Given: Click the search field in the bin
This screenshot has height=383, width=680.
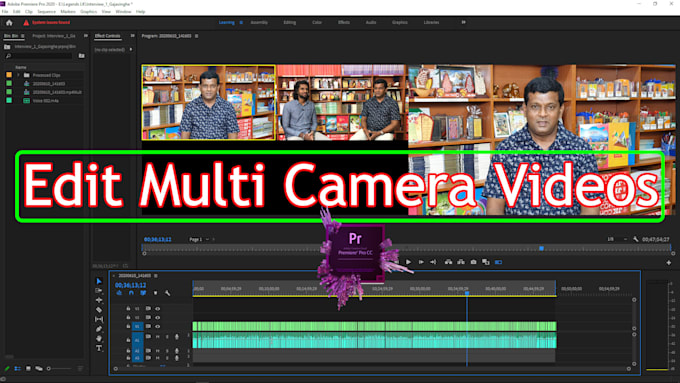Looking at the screenshot, I should (x=39, y=56).
